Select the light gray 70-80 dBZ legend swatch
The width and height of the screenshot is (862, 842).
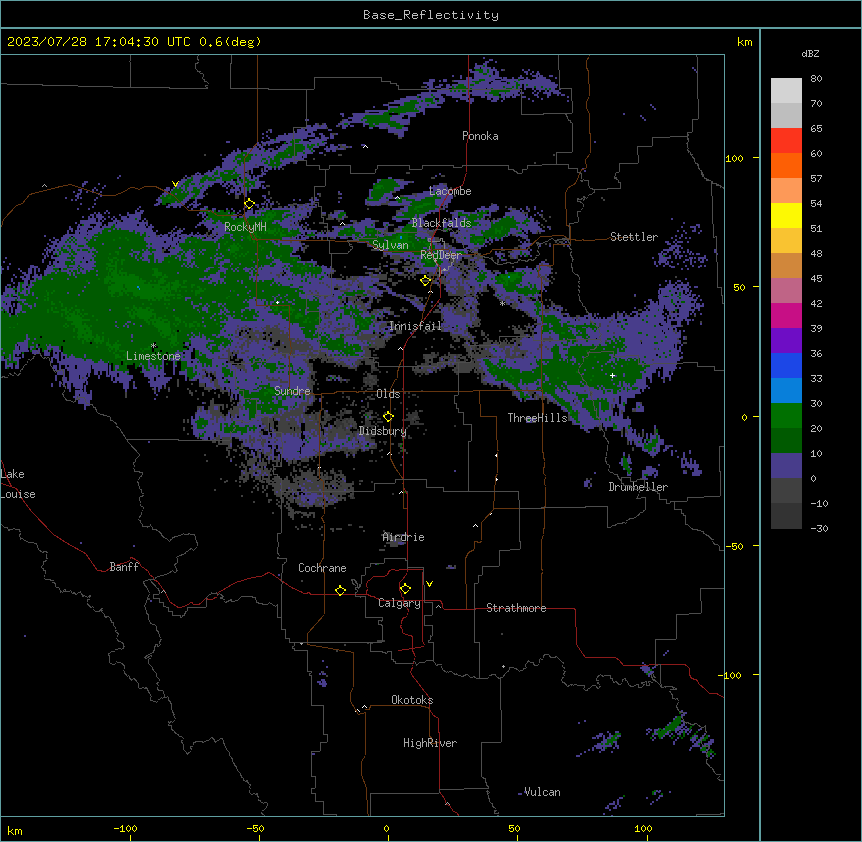coord(786,91)
